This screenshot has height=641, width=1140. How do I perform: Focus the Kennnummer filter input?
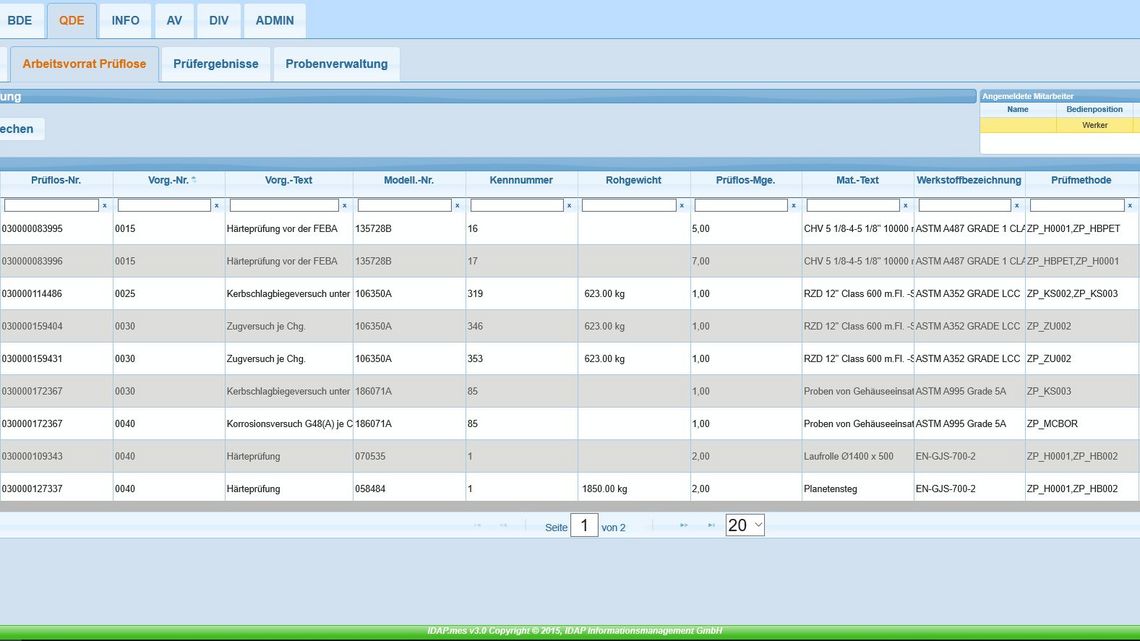click(x=517, y=206)
